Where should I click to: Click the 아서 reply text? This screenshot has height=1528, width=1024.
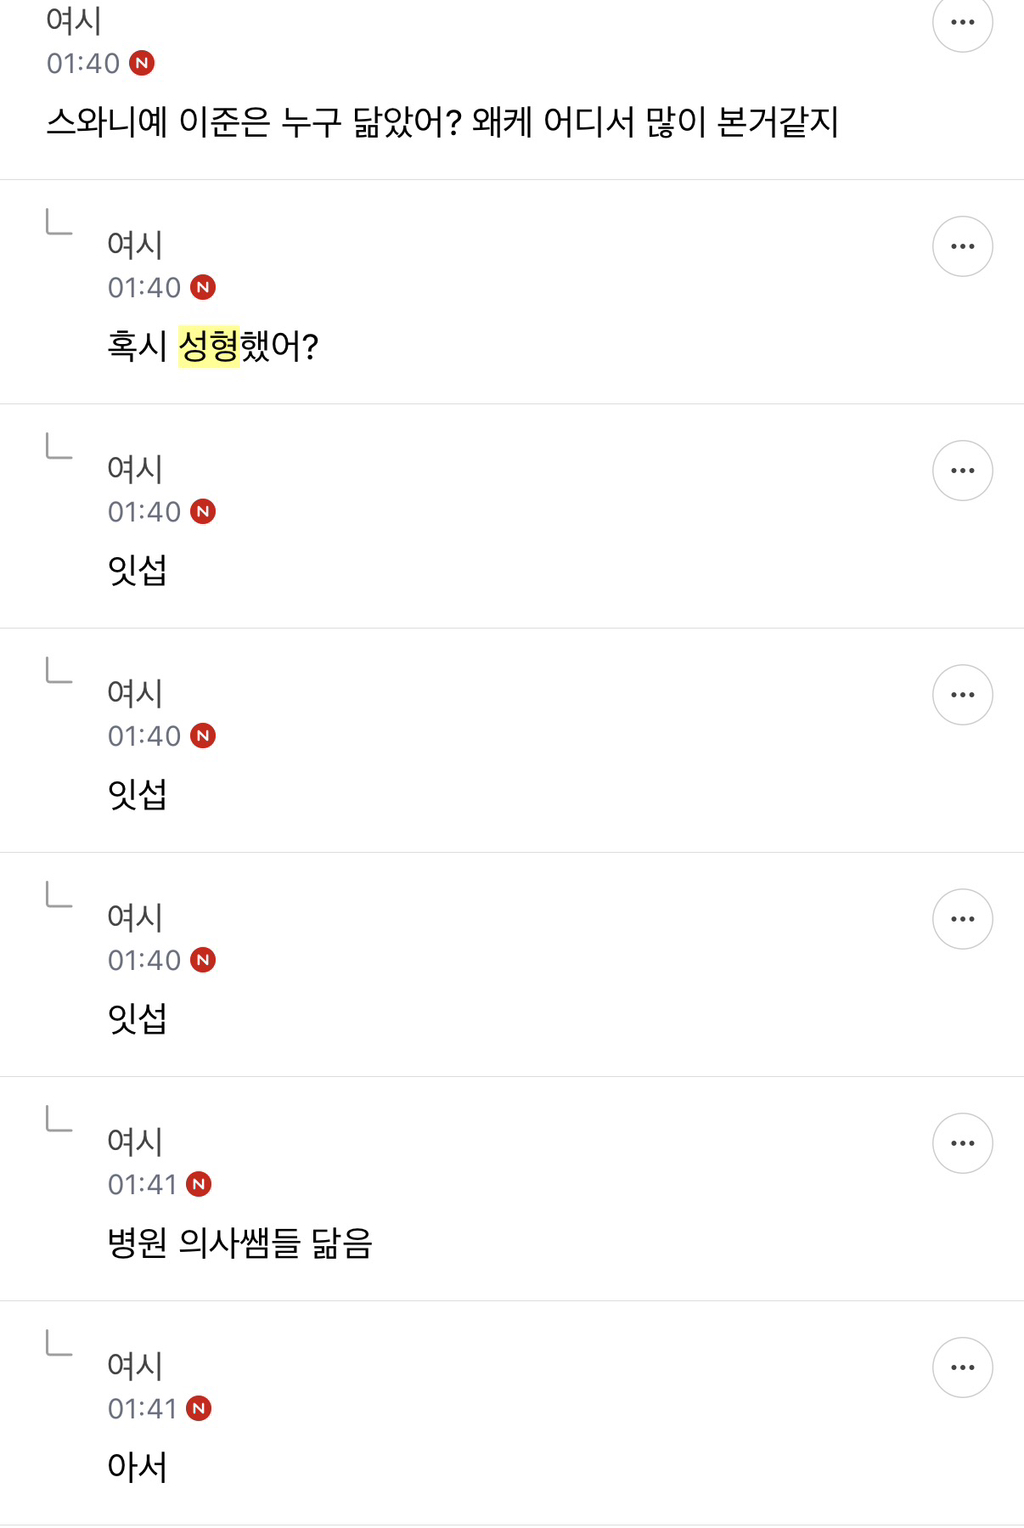137,1467
